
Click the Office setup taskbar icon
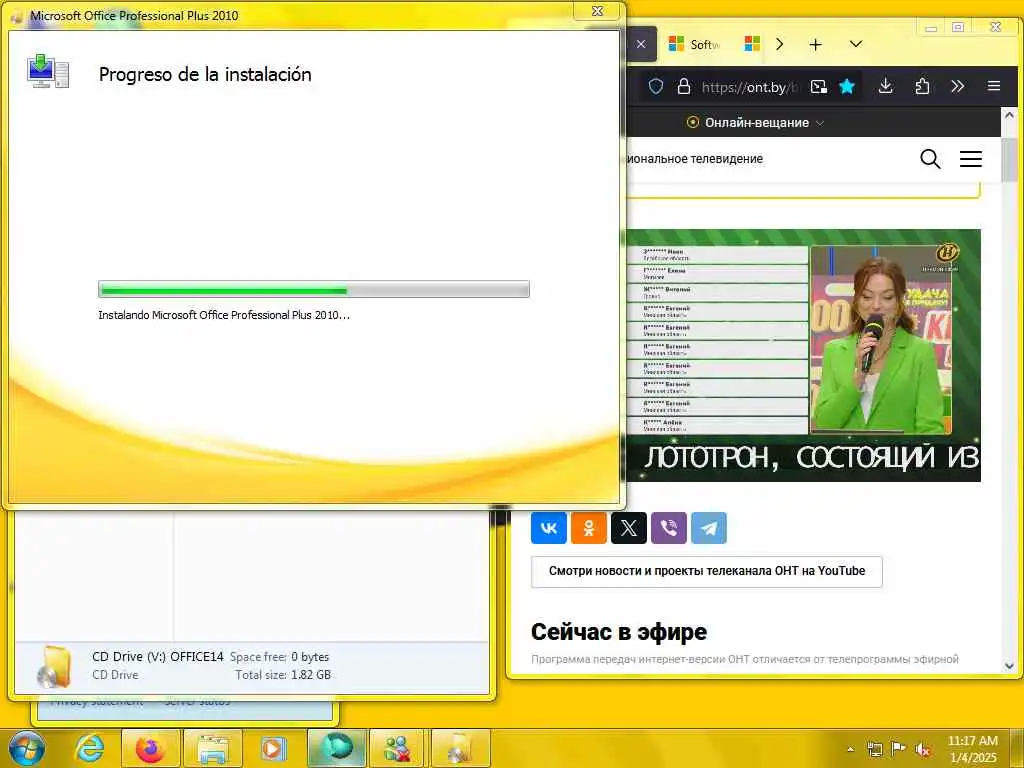(x=459, y=748)
